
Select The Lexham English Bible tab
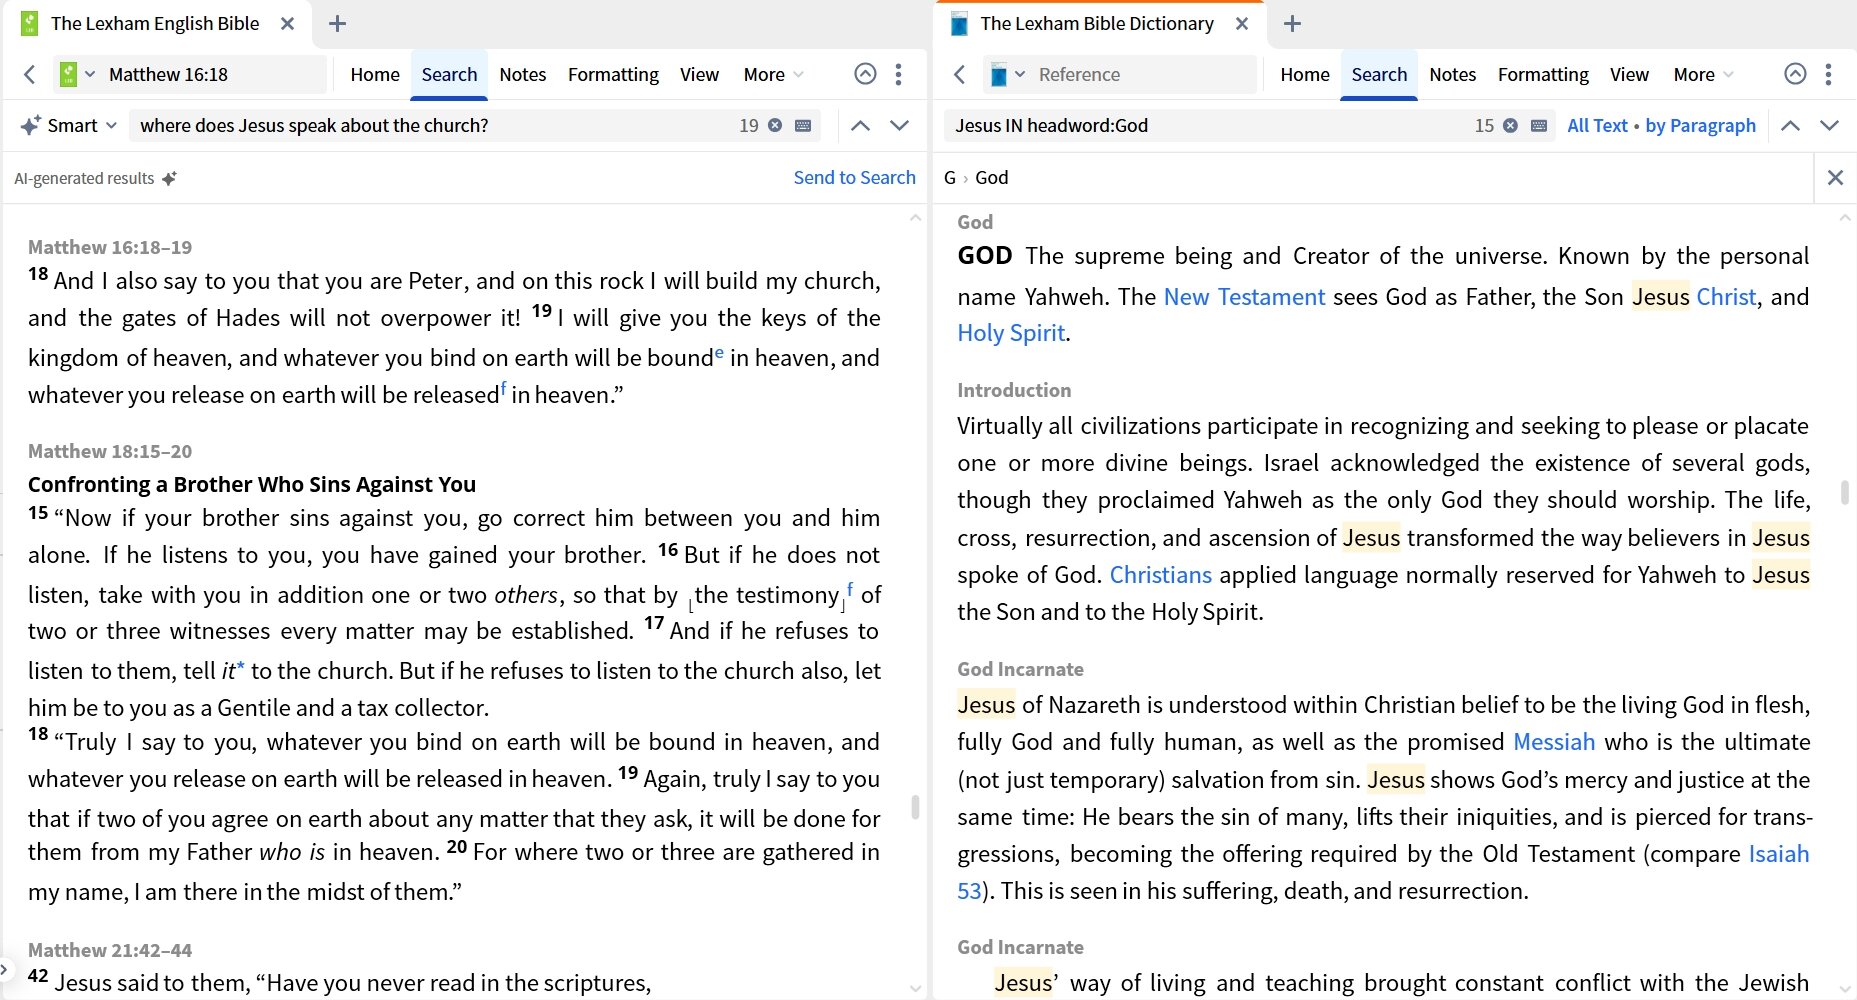(x=155, y=23)
